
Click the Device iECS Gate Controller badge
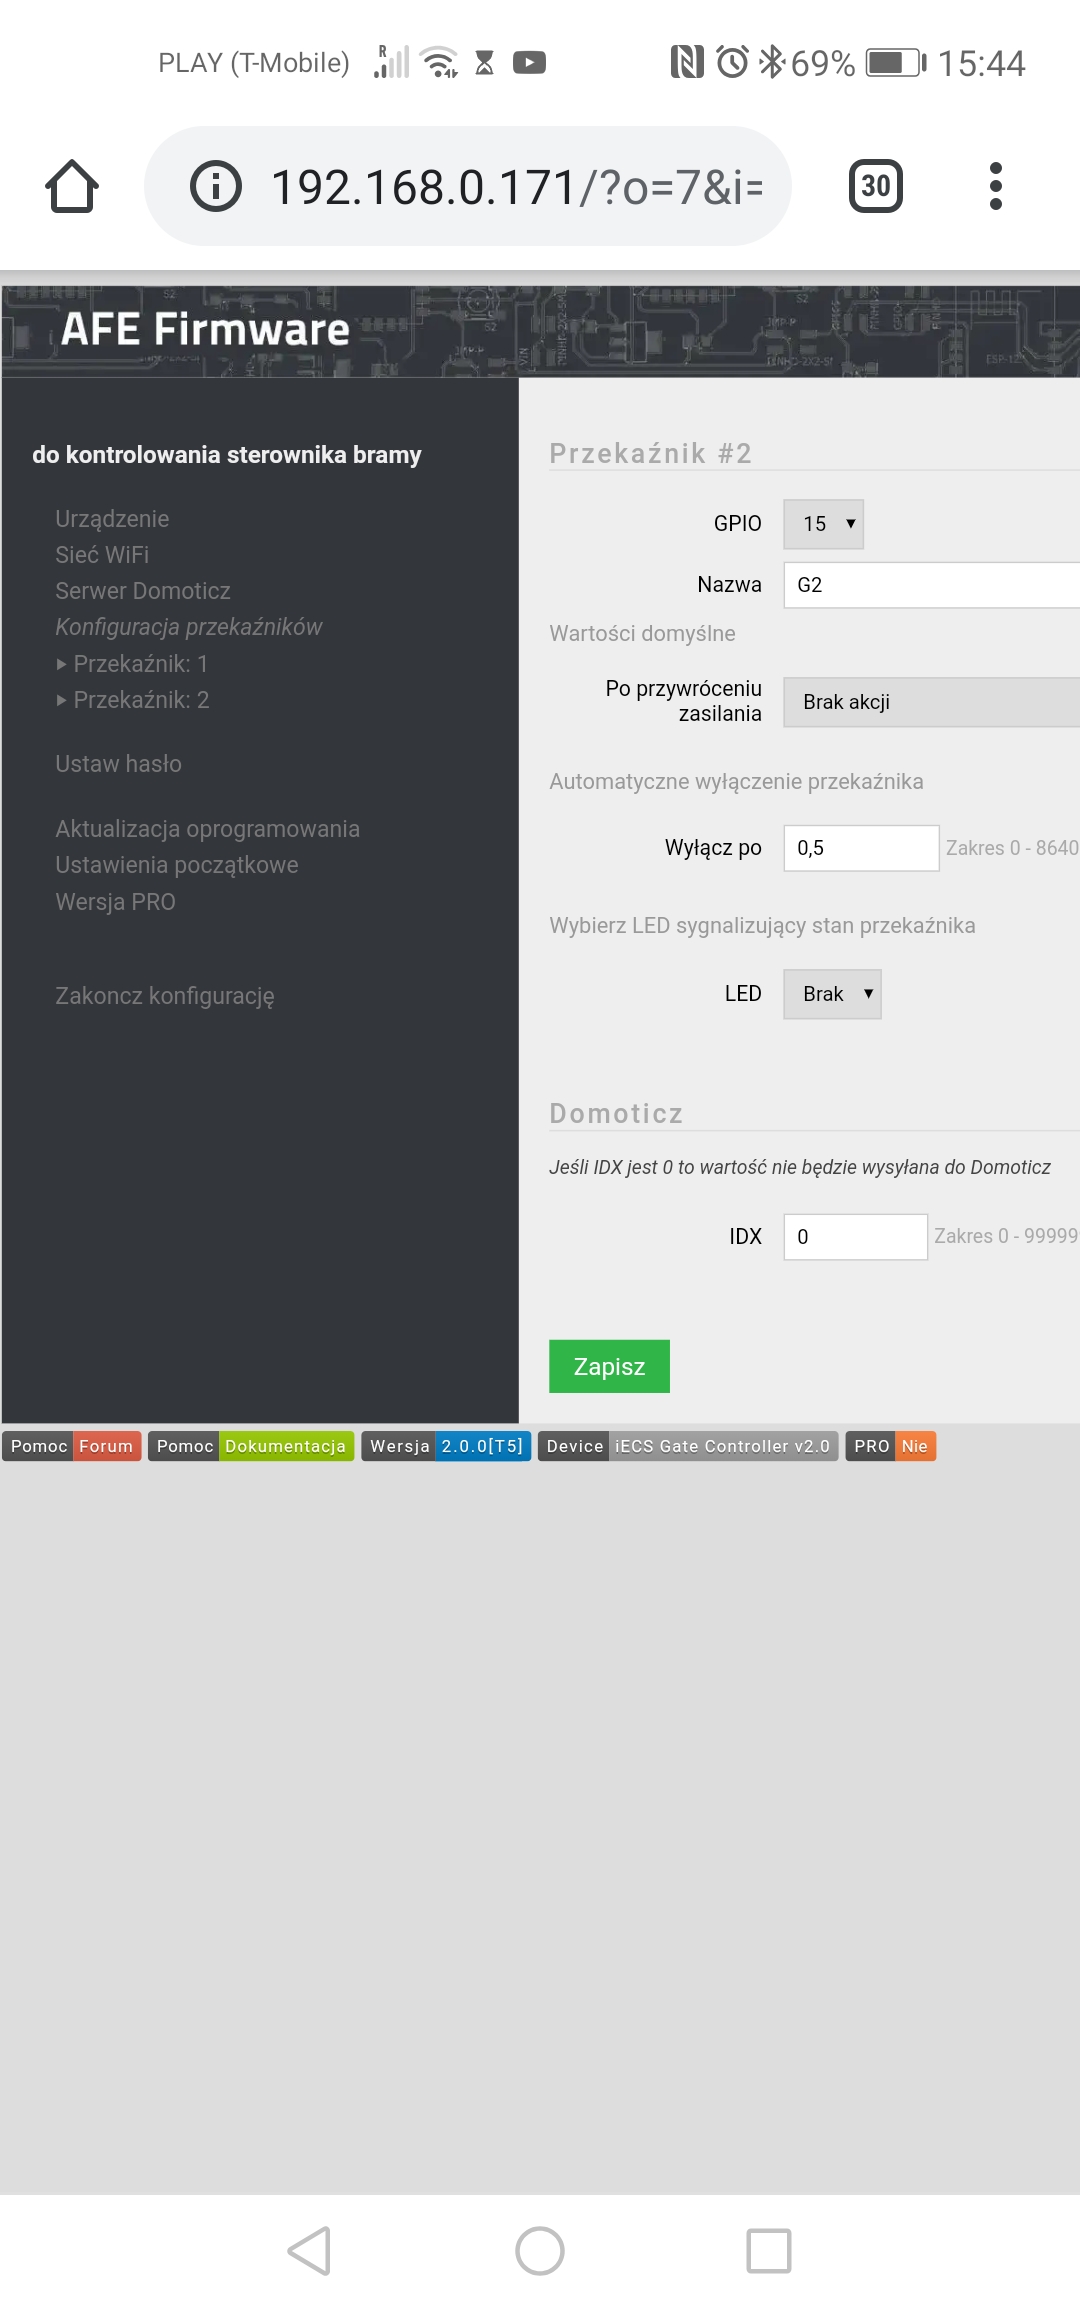coord(688,1446)
